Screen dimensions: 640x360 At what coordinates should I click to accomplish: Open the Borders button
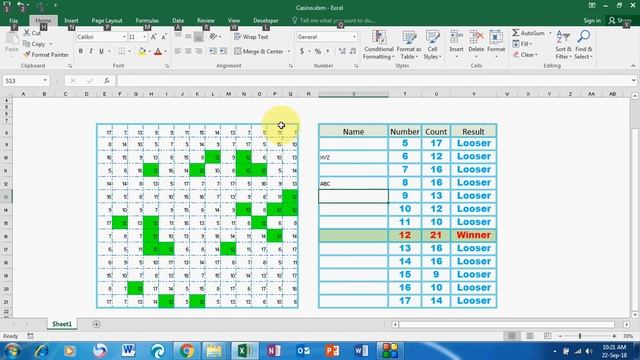(x=121, y=51)
